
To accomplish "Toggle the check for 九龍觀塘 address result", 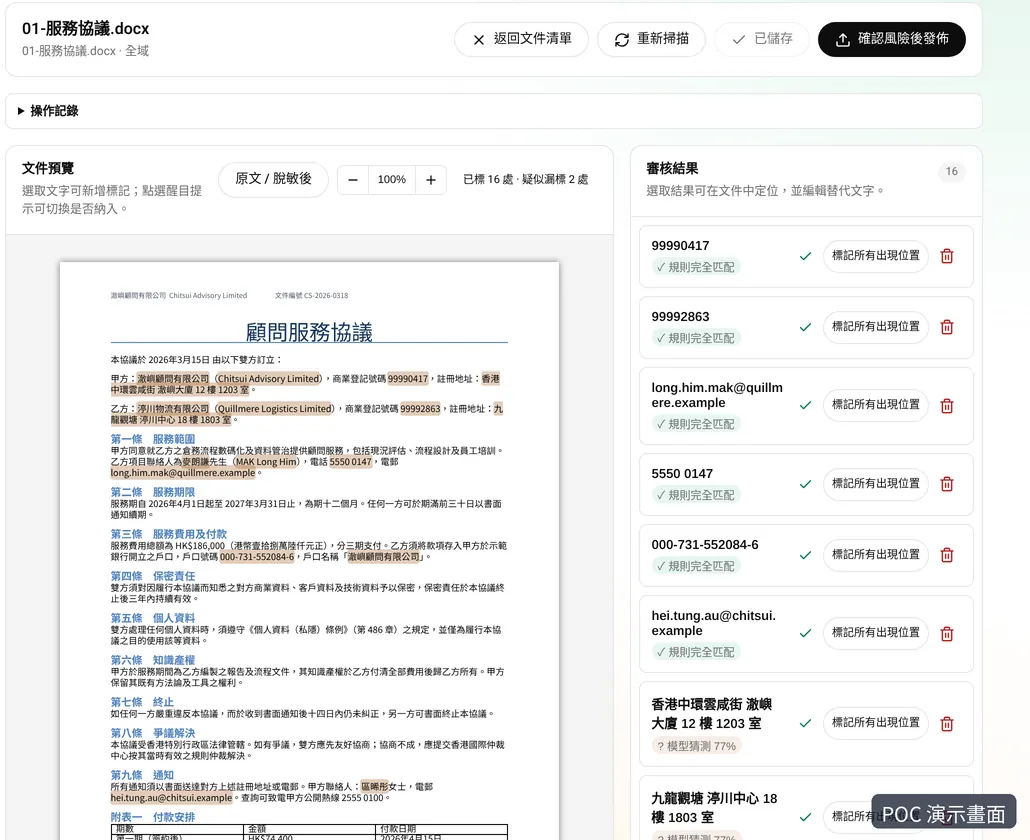I will click(805, 817).
